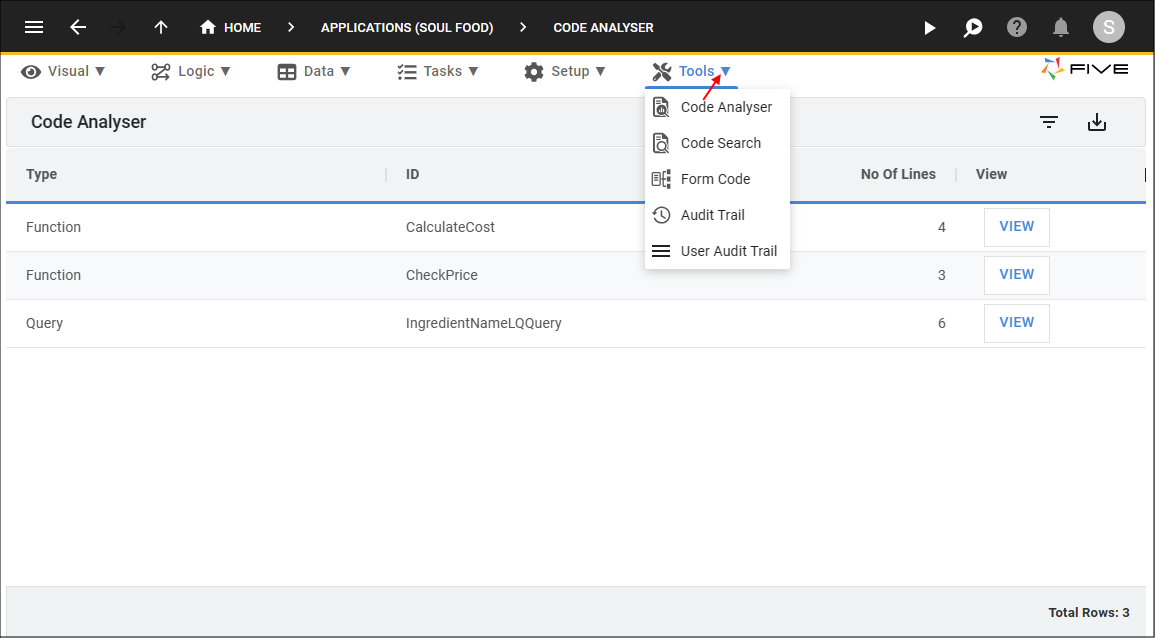View the IngredientNameLQQuery query
The image size is (1155, 638).
[x=1017, y=323]
